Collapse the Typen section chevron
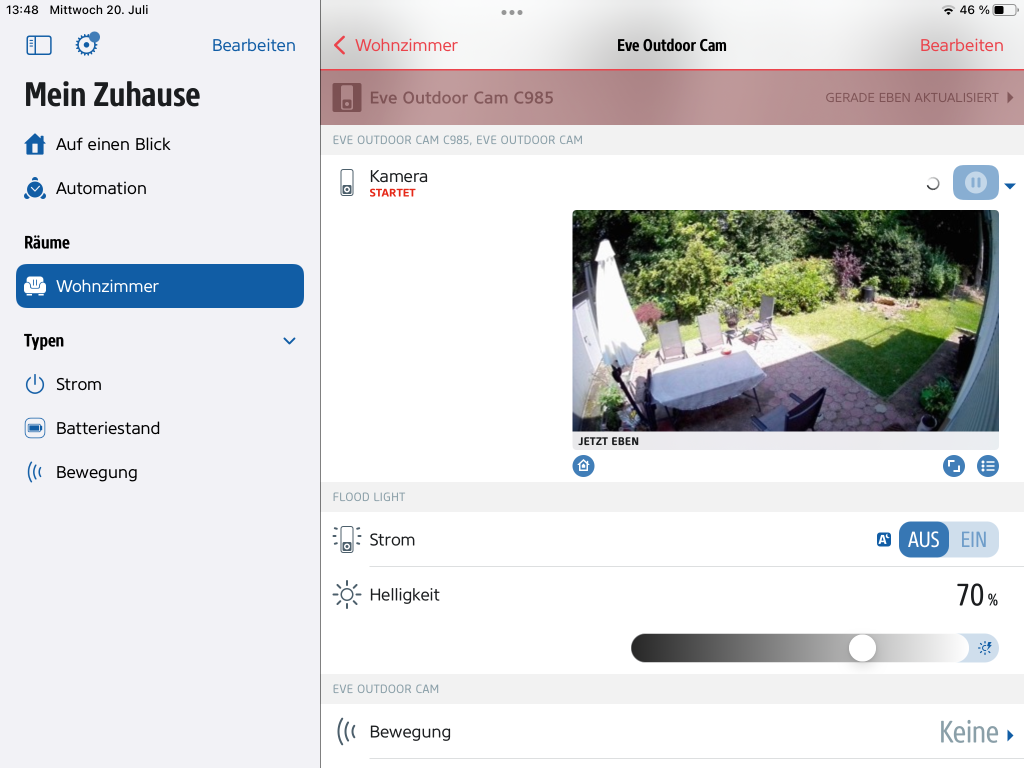The width and height of the screenshot is (1024, 768). pos(289,341)
